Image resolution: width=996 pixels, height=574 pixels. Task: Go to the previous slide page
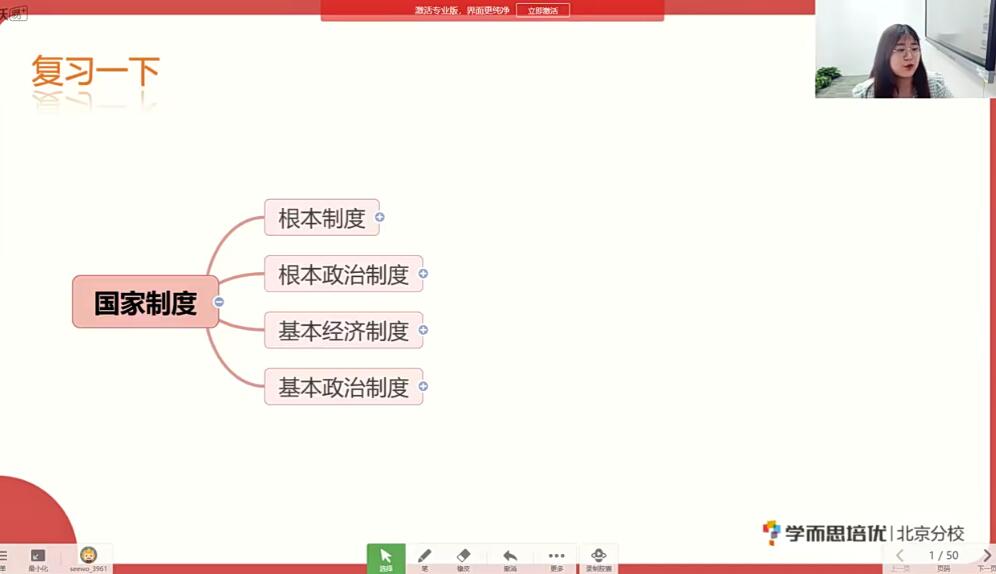[900, 556]
